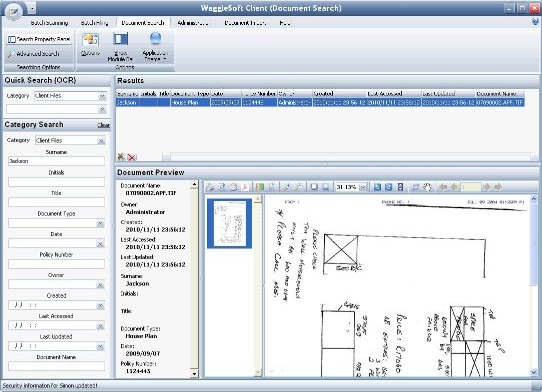This screenshot has height=392, width=542.
Task: Select the Document Search tab
Action: (143, 23)
